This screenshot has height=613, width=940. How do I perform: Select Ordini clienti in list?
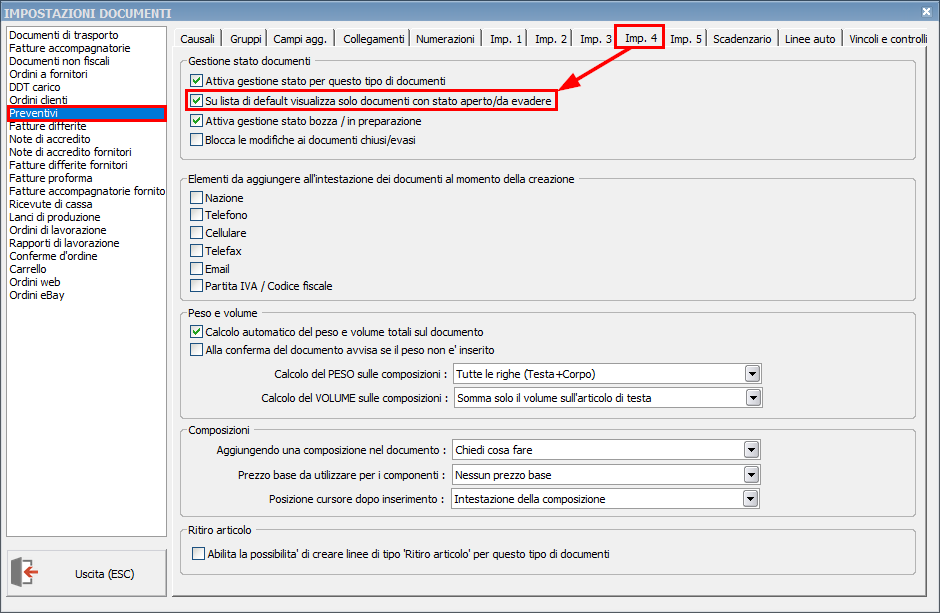pyautogui.click(x=86, y=100)
